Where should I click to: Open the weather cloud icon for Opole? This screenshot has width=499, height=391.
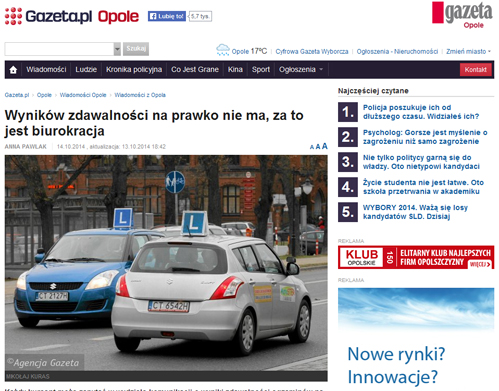tap(223, 50)
